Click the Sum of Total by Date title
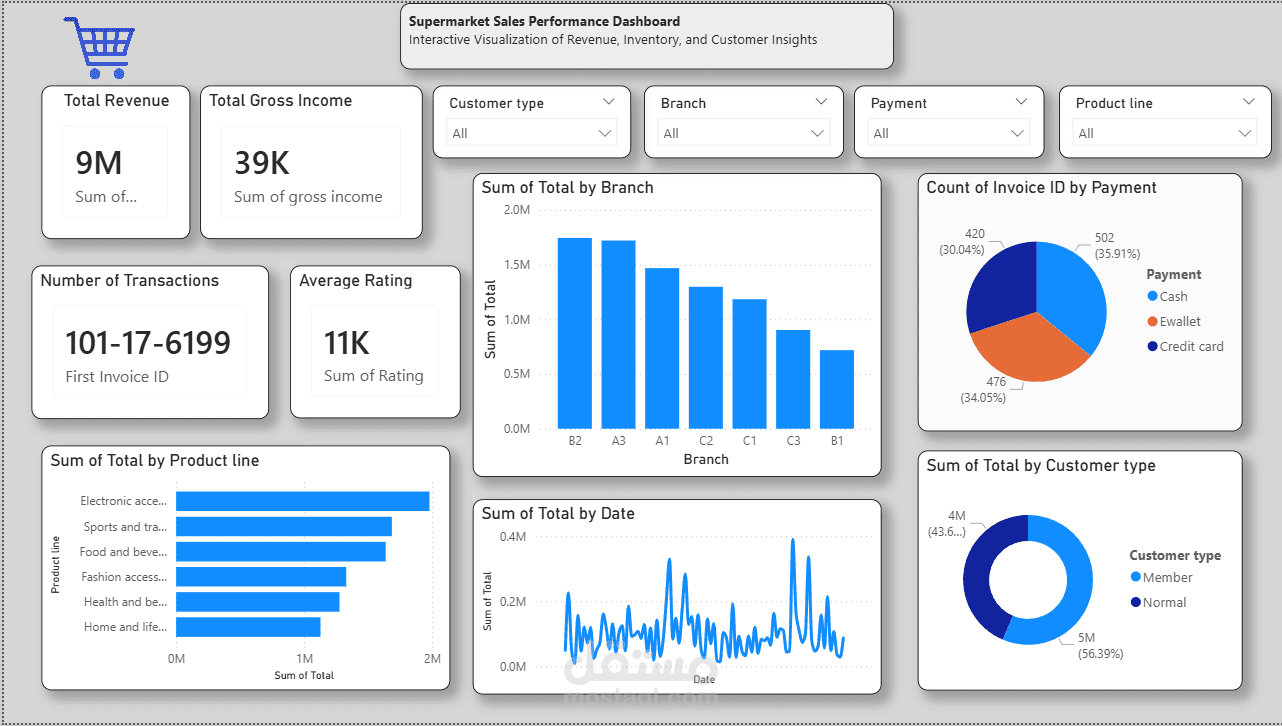This screenshot has height=726, width=1282. [558, 513]
